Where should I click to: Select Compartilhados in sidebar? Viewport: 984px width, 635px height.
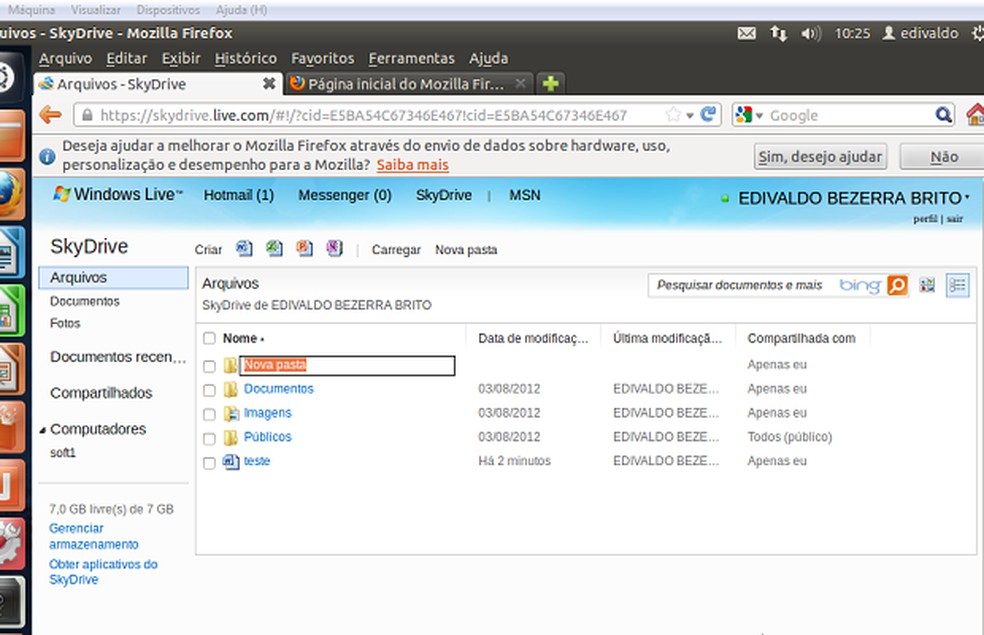pos(101,393)
